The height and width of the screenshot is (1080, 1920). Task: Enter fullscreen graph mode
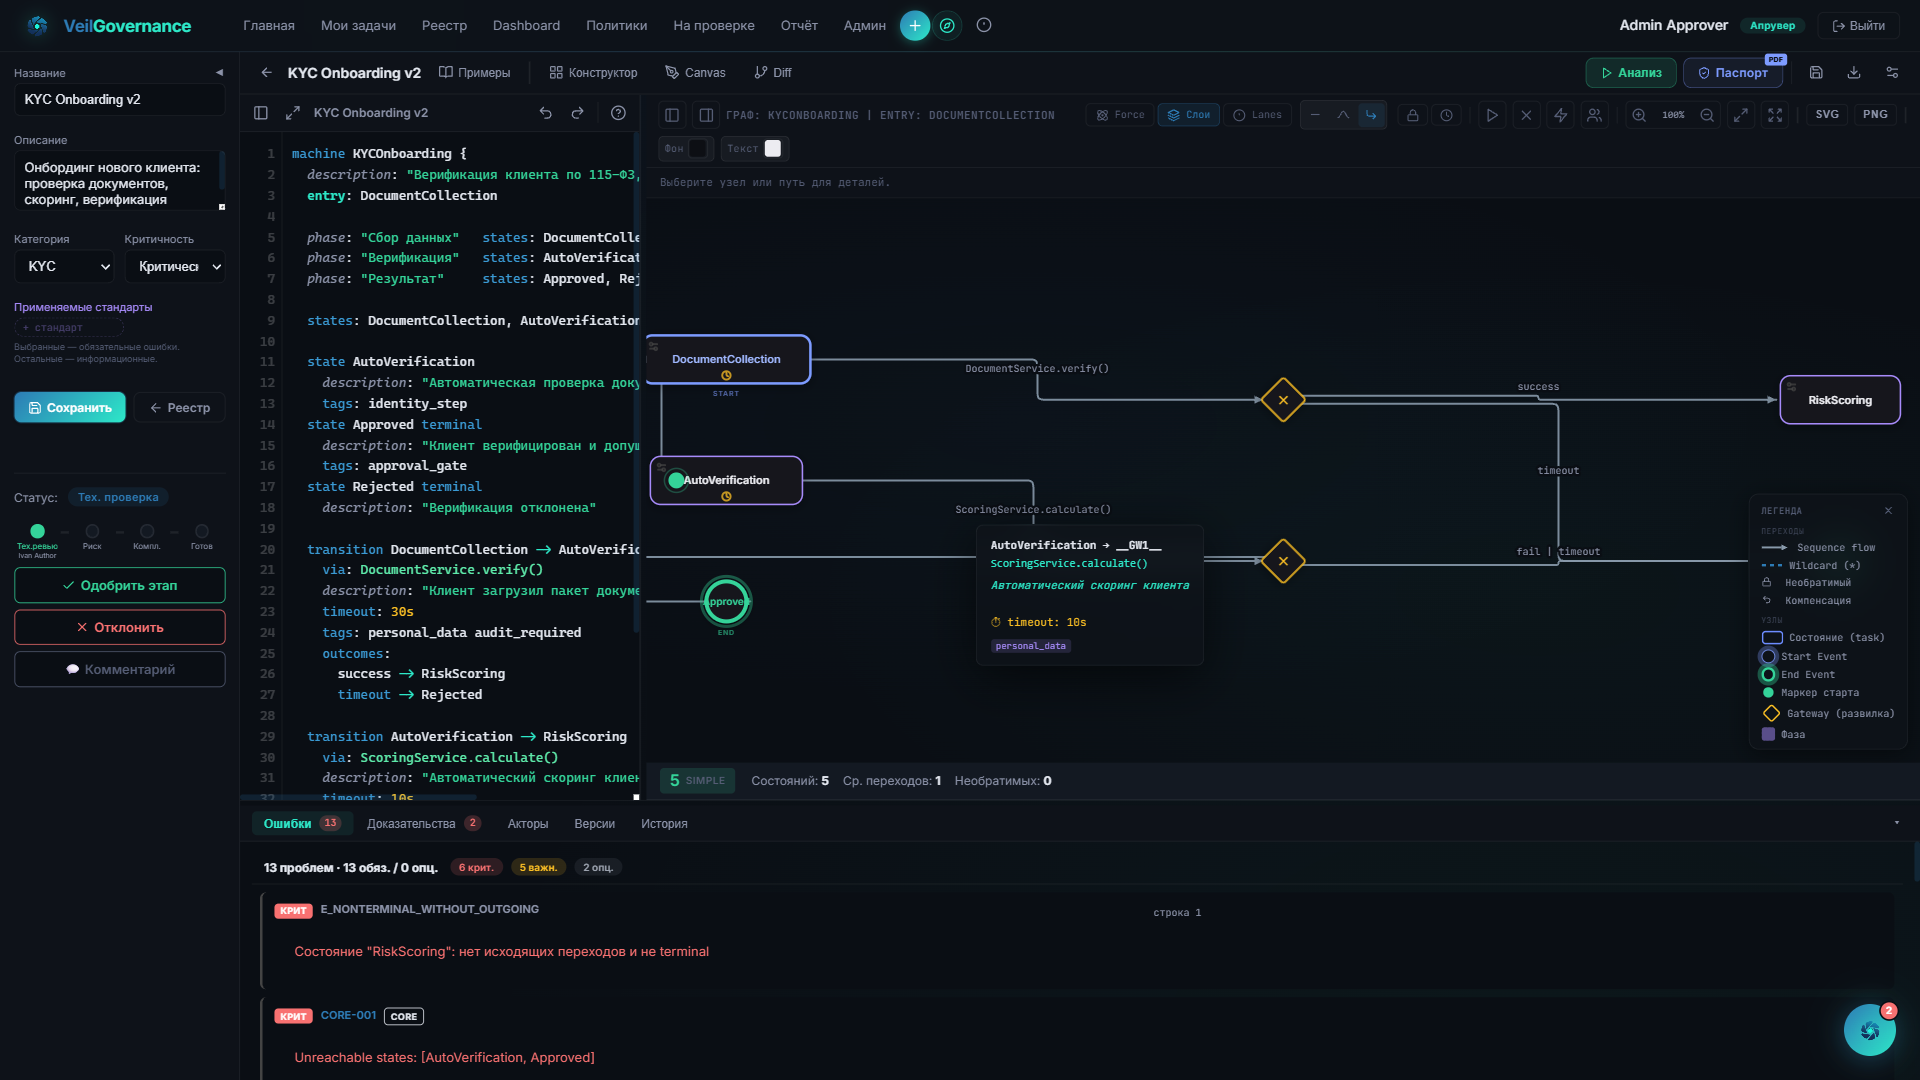1775,115
